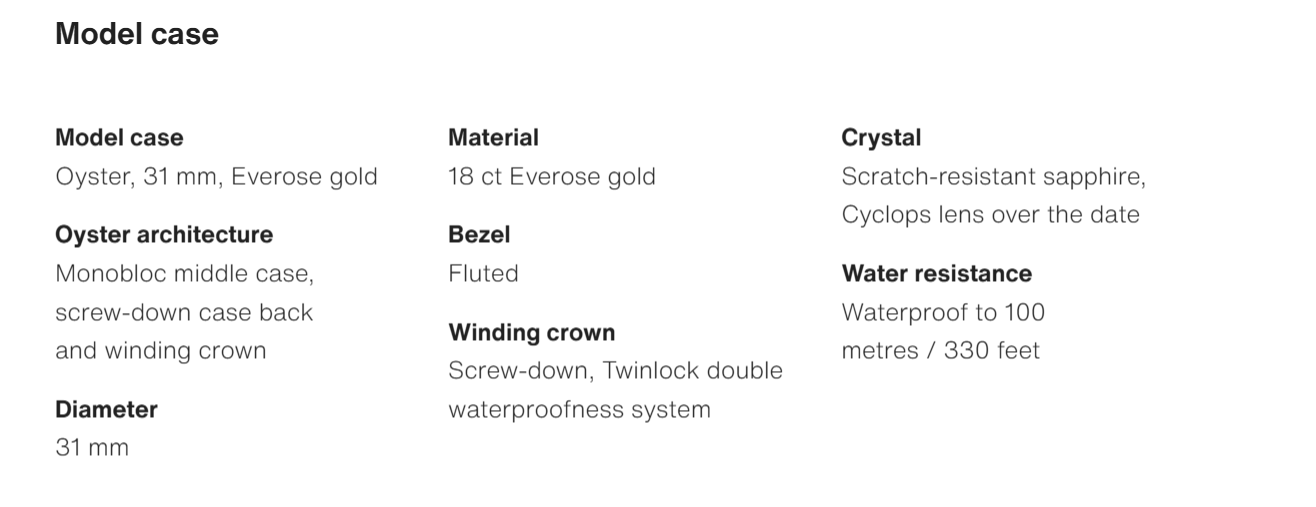Viewport: 1316px width, 507px height.
Task: Click the Diameter label
Action: click(x=106, y=409)
